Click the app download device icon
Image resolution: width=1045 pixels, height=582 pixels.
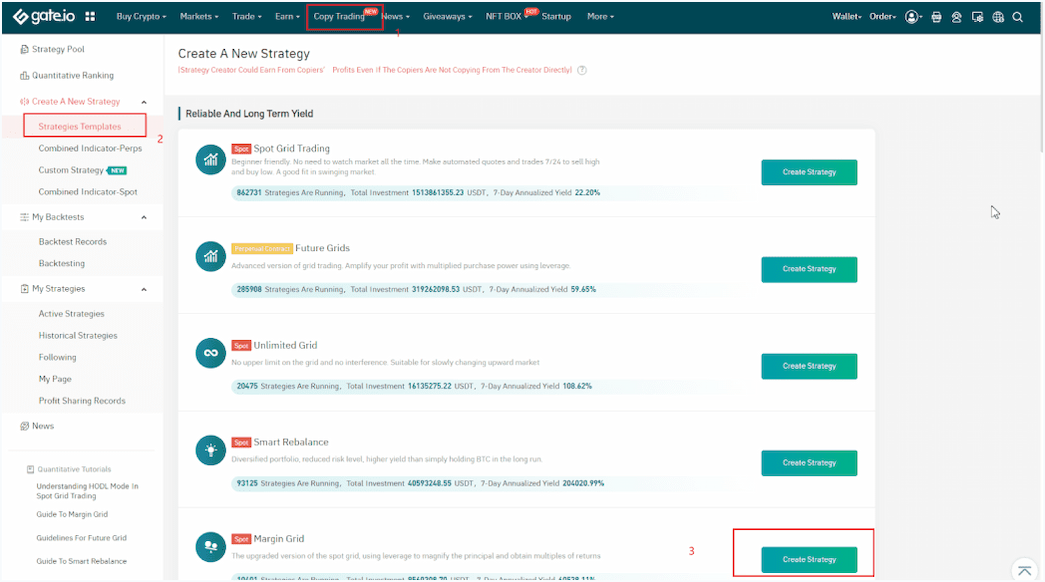[x=936, y=17]
